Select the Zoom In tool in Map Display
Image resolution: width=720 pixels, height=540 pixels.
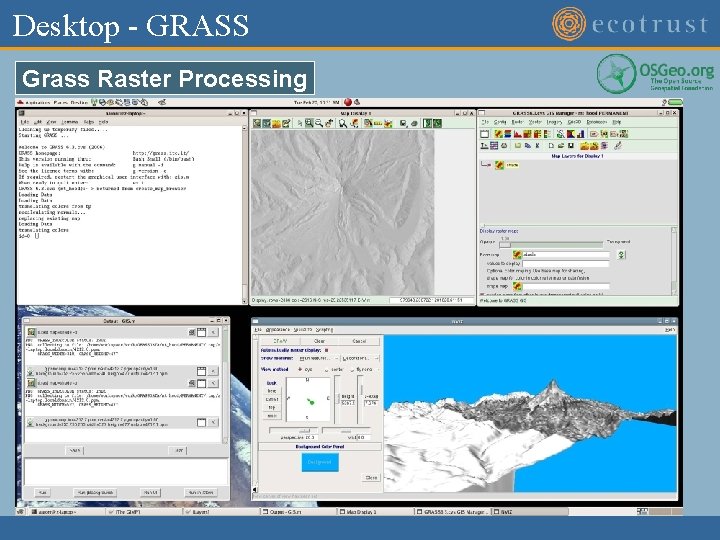pyautogui.click(x=309, y=123)
